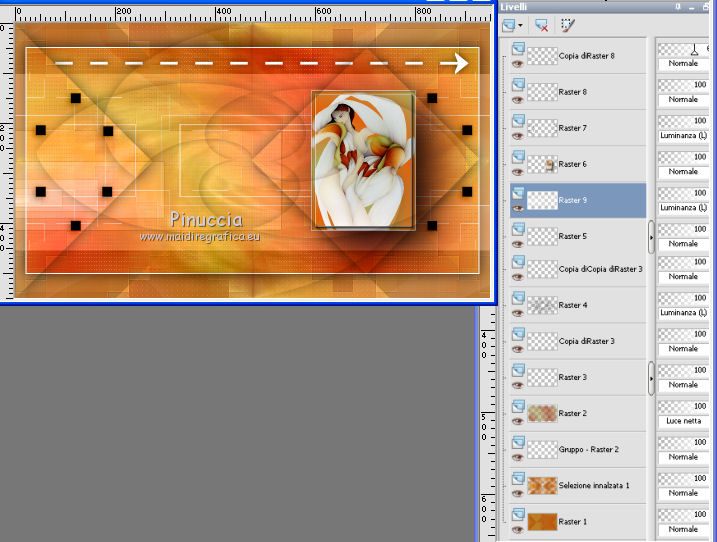The height and width of the screenshot is (542, 717).
Task: Open blend mode Luminanza (L) of Raster 4
Action: click(684, 313)
